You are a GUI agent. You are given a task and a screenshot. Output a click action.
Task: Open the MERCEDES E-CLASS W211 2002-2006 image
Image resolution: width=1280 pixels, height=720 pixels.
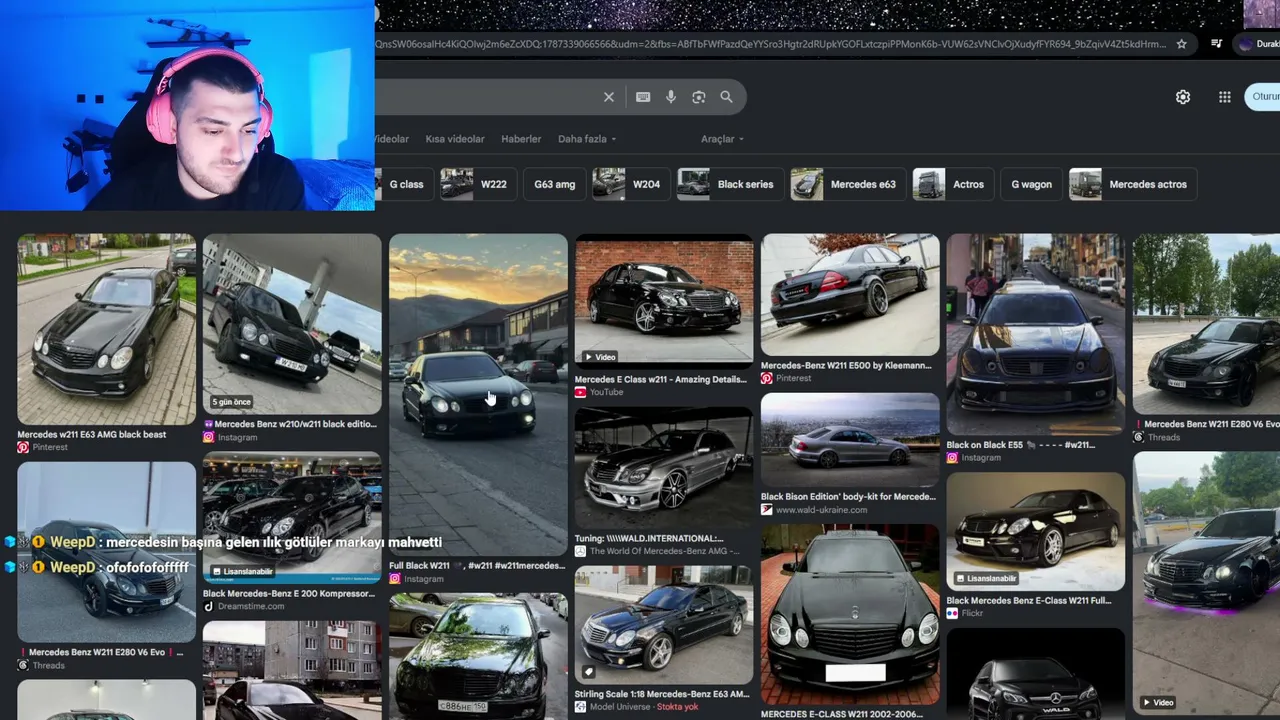[x=850, y=614]
